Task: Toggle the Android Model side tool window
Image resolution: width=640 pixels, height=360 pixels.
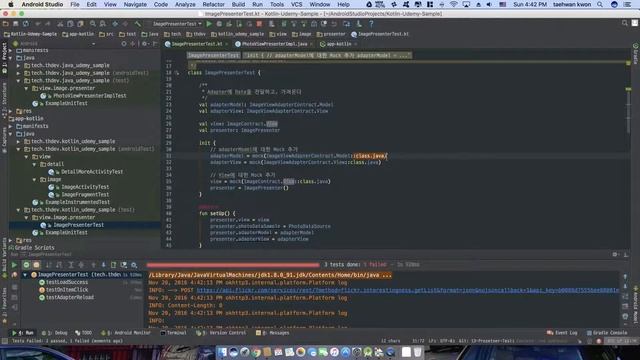Action: point(636,304)
